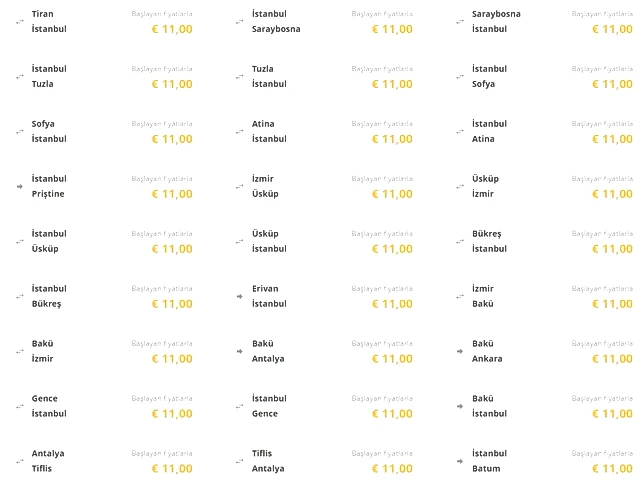Open the İstanbul to Saraybosna route
The width and height of the screenshot is (640, 483).
click(324, 22)
